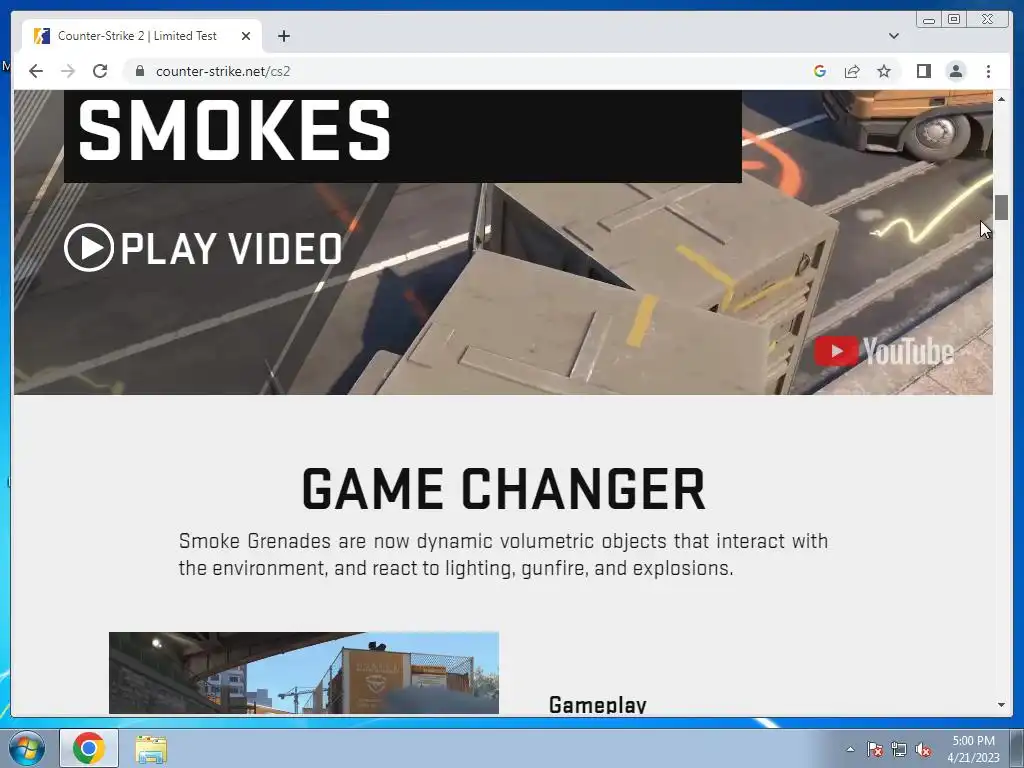Click the page scrollbar up arrow

coord(1001,99)
